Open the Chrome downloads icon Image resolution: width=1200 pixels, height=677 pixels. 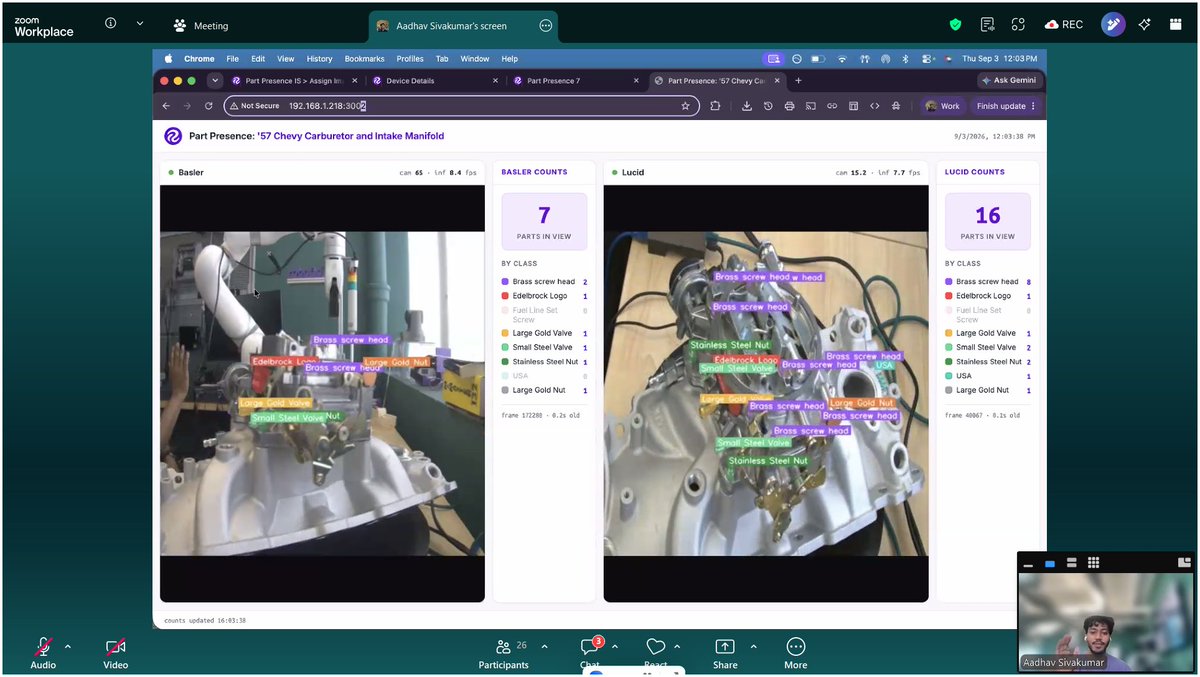747,106
